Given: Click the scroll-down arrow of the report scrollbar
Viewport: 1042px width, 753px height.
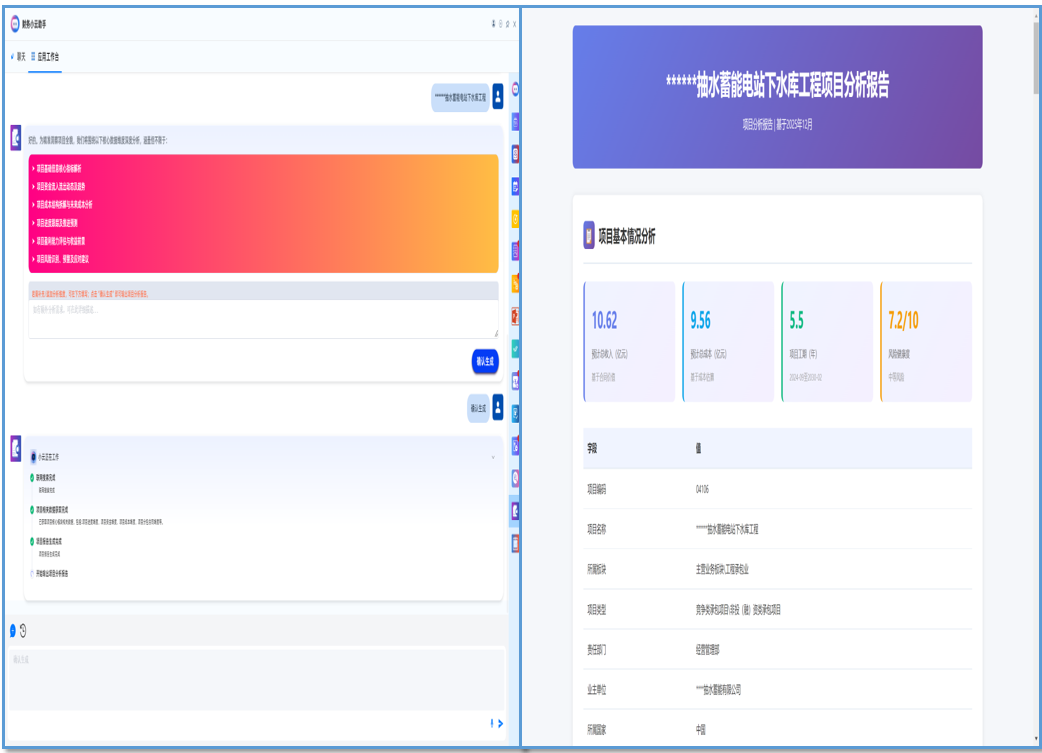Looking at the screenshot, I should pos(1036,738).
